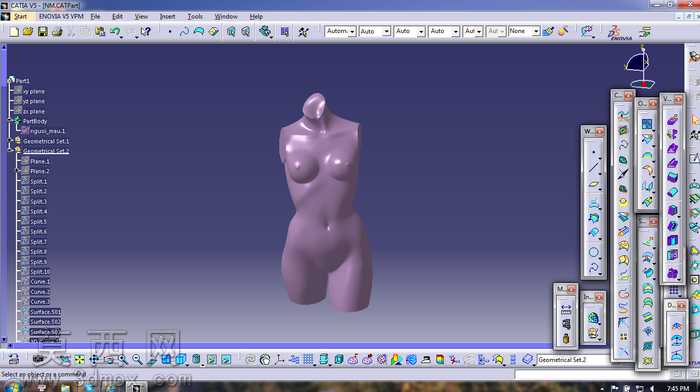Expand the Geometrical Set.1 node
Image resolution: width=700 pixels, height=392 pixels.
[x=10, y=141]
